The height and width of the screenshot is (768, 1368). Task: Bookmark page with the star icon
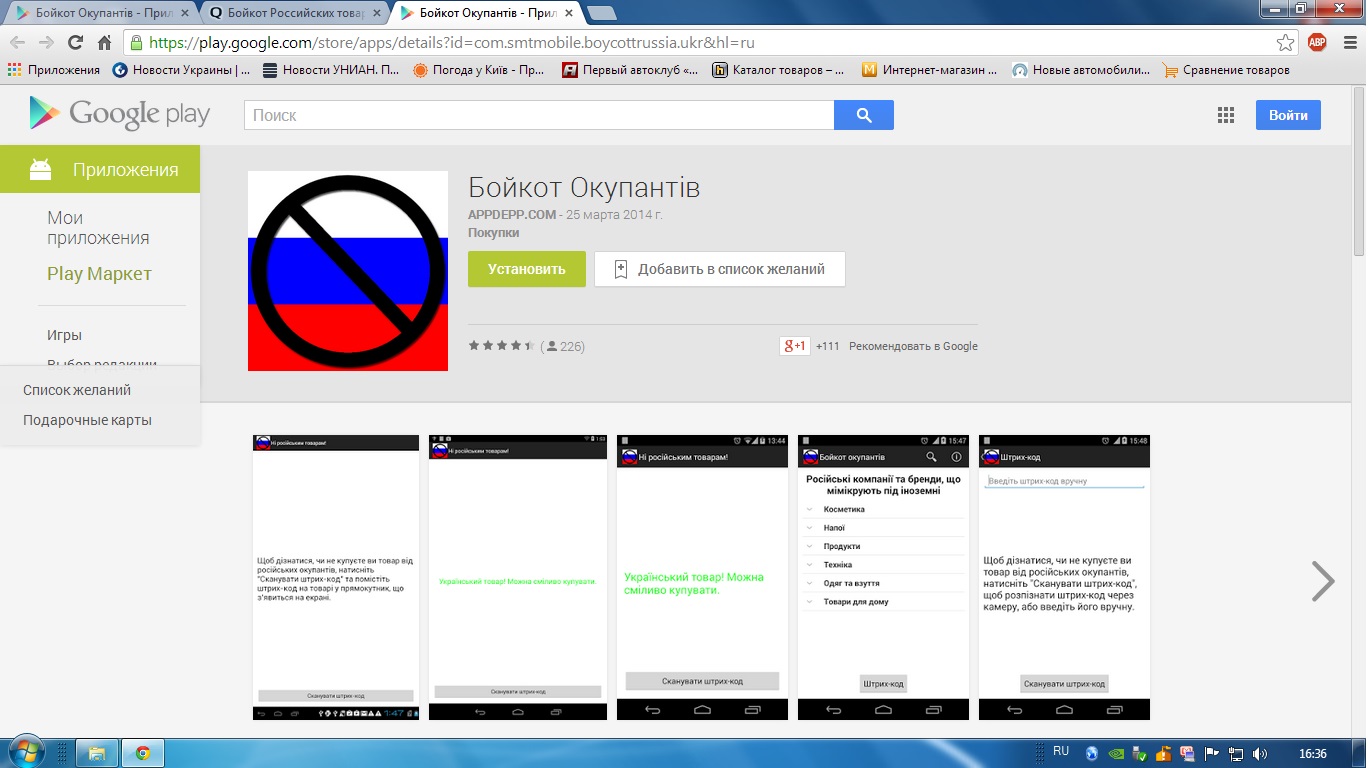coord(1285,42)
